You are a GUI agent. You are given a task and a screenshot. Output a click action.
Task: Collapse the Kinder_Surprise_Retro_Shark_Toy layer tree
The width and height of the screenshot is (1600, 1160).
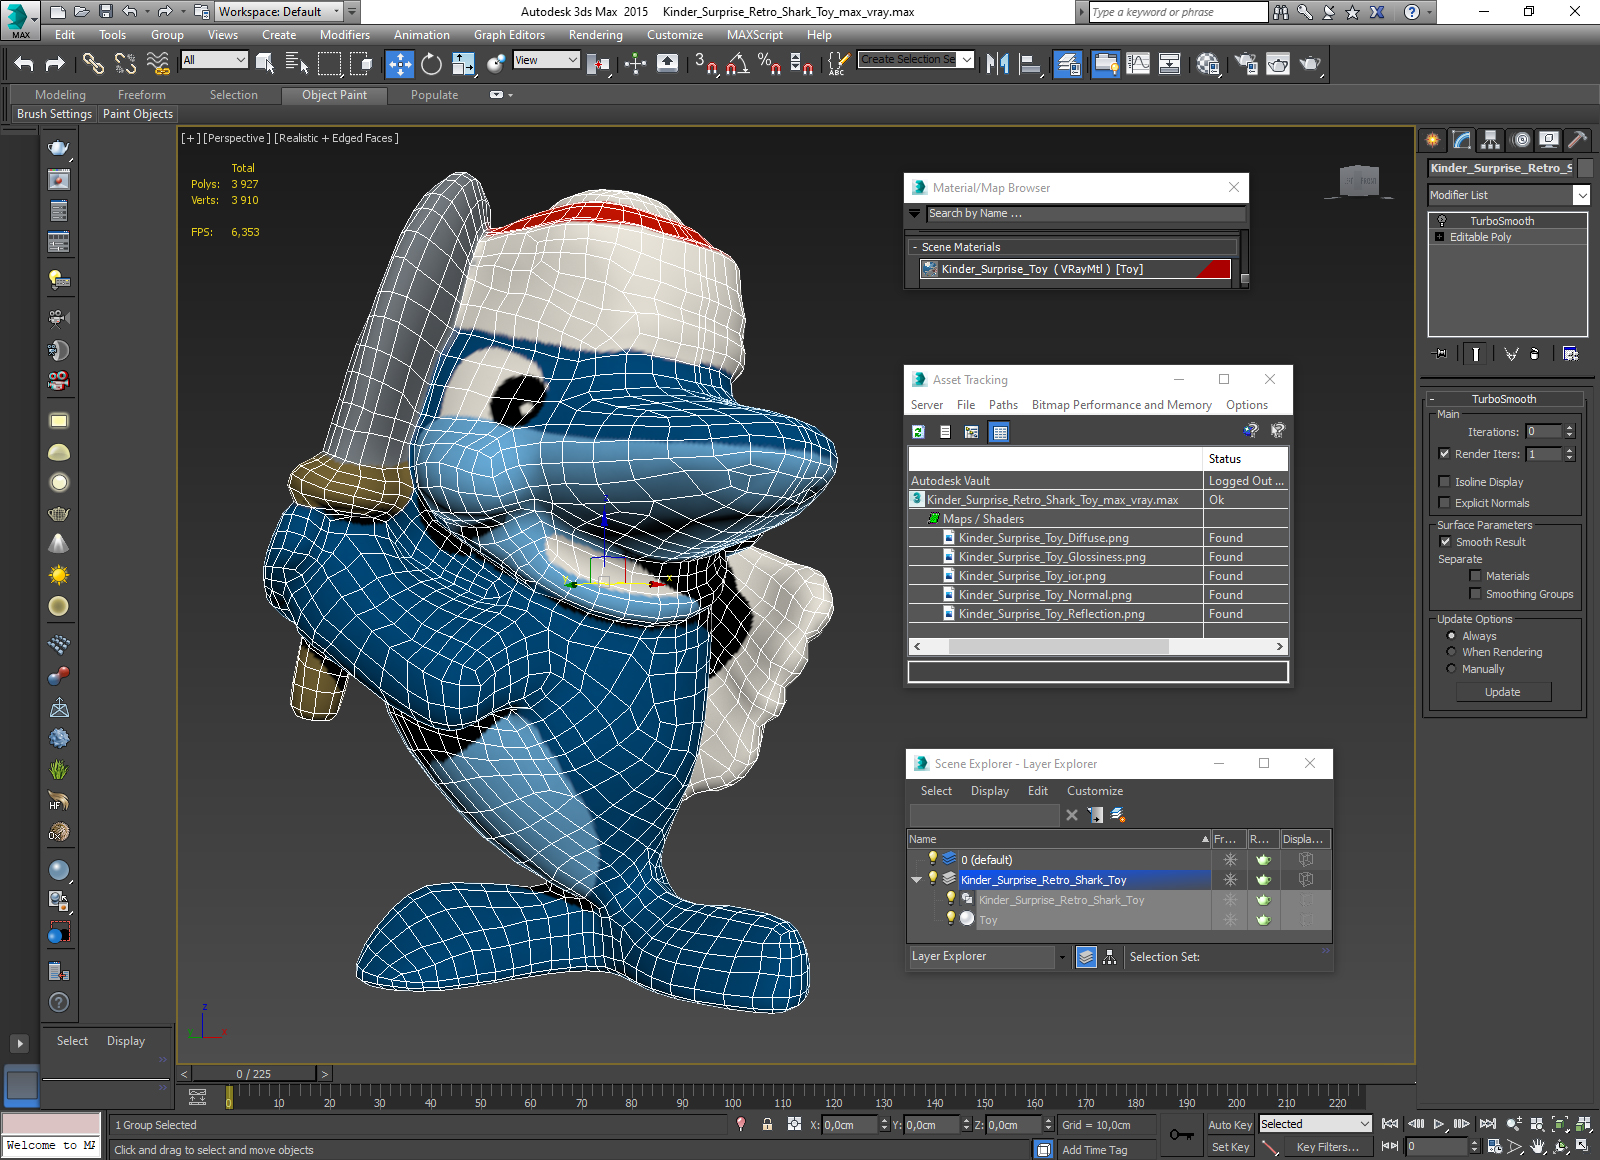pyautogui.click(x=916, y=880)
